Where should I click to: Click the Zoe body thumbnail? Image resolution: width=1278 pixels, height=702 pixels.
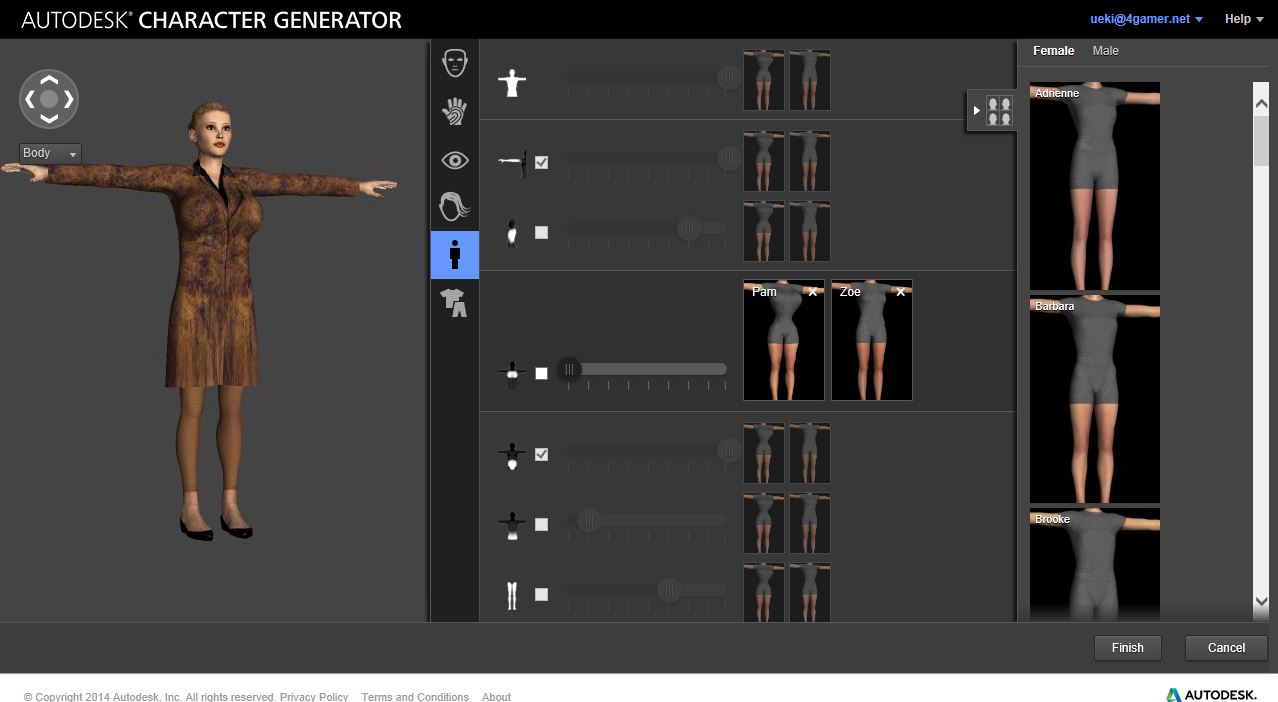point(872,340)
